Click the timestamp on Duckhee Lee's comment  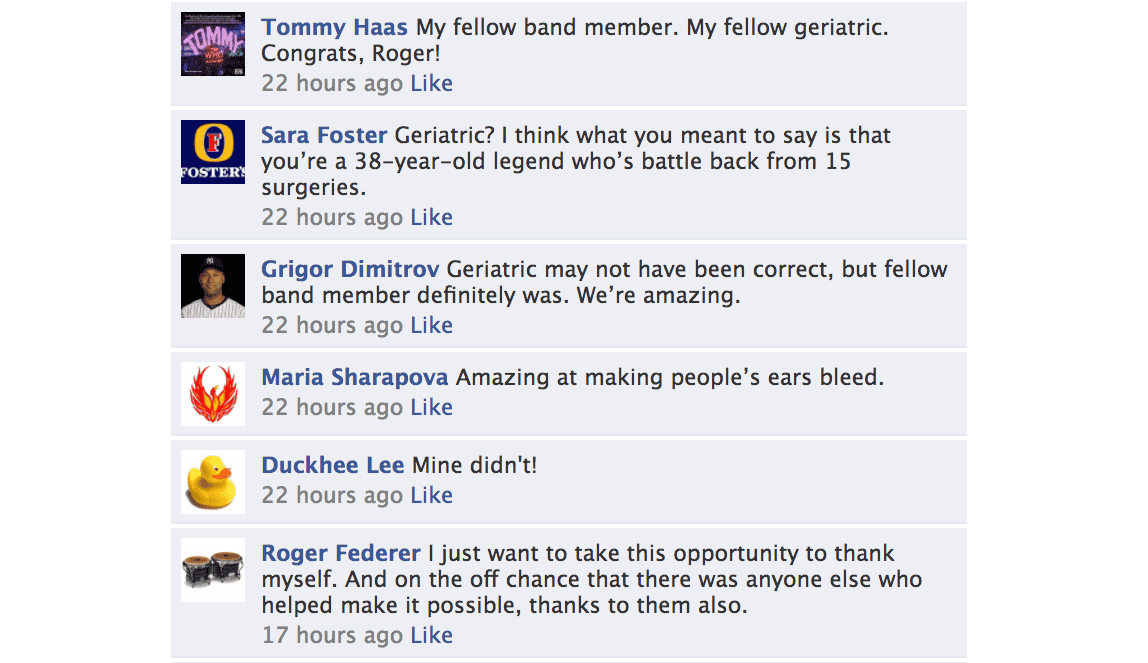click(332, 495)
